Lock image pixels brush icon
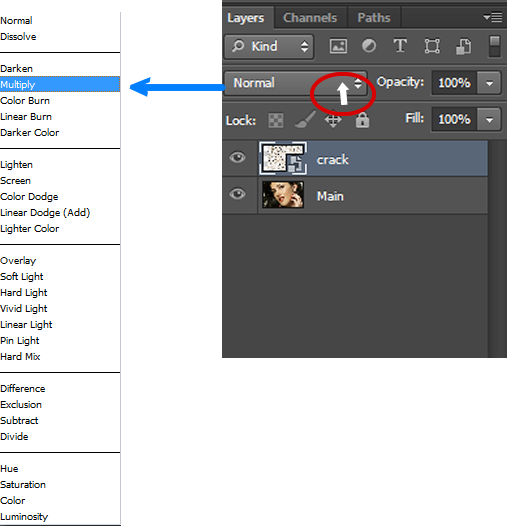 point(305,119)
